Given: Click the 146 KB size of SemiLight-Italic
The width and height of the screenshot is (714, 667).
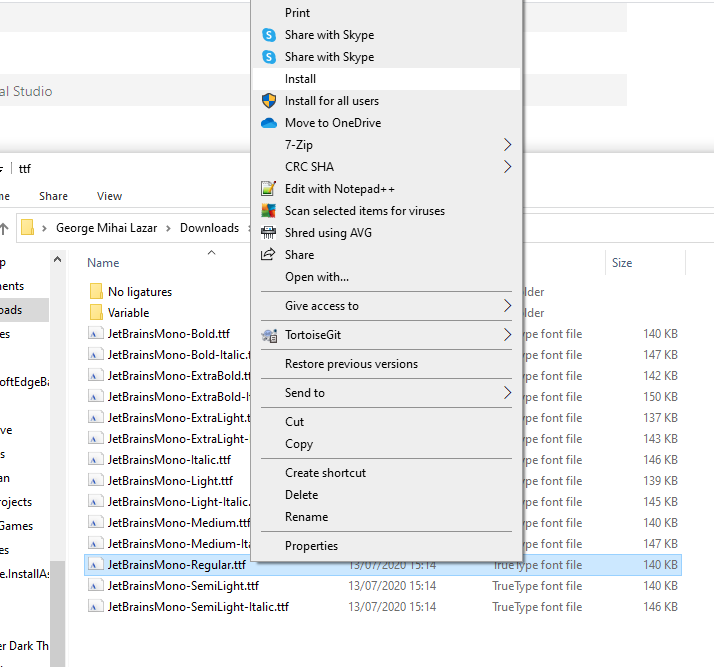Looking at the screenshot, I should 660,607.
